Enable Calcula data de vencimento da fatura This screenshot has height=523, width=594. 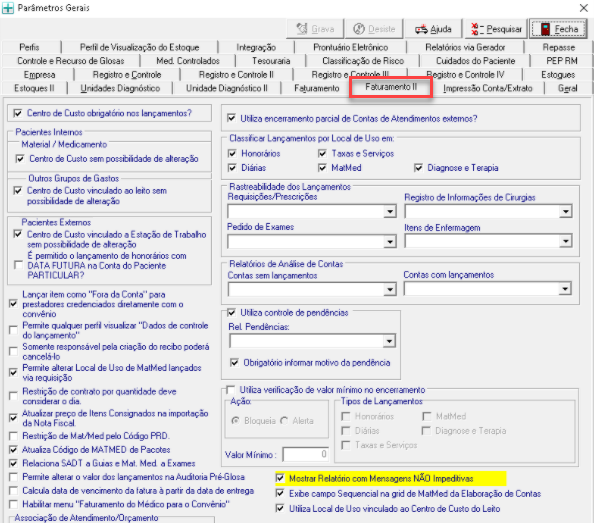click(x=13, y=490)
